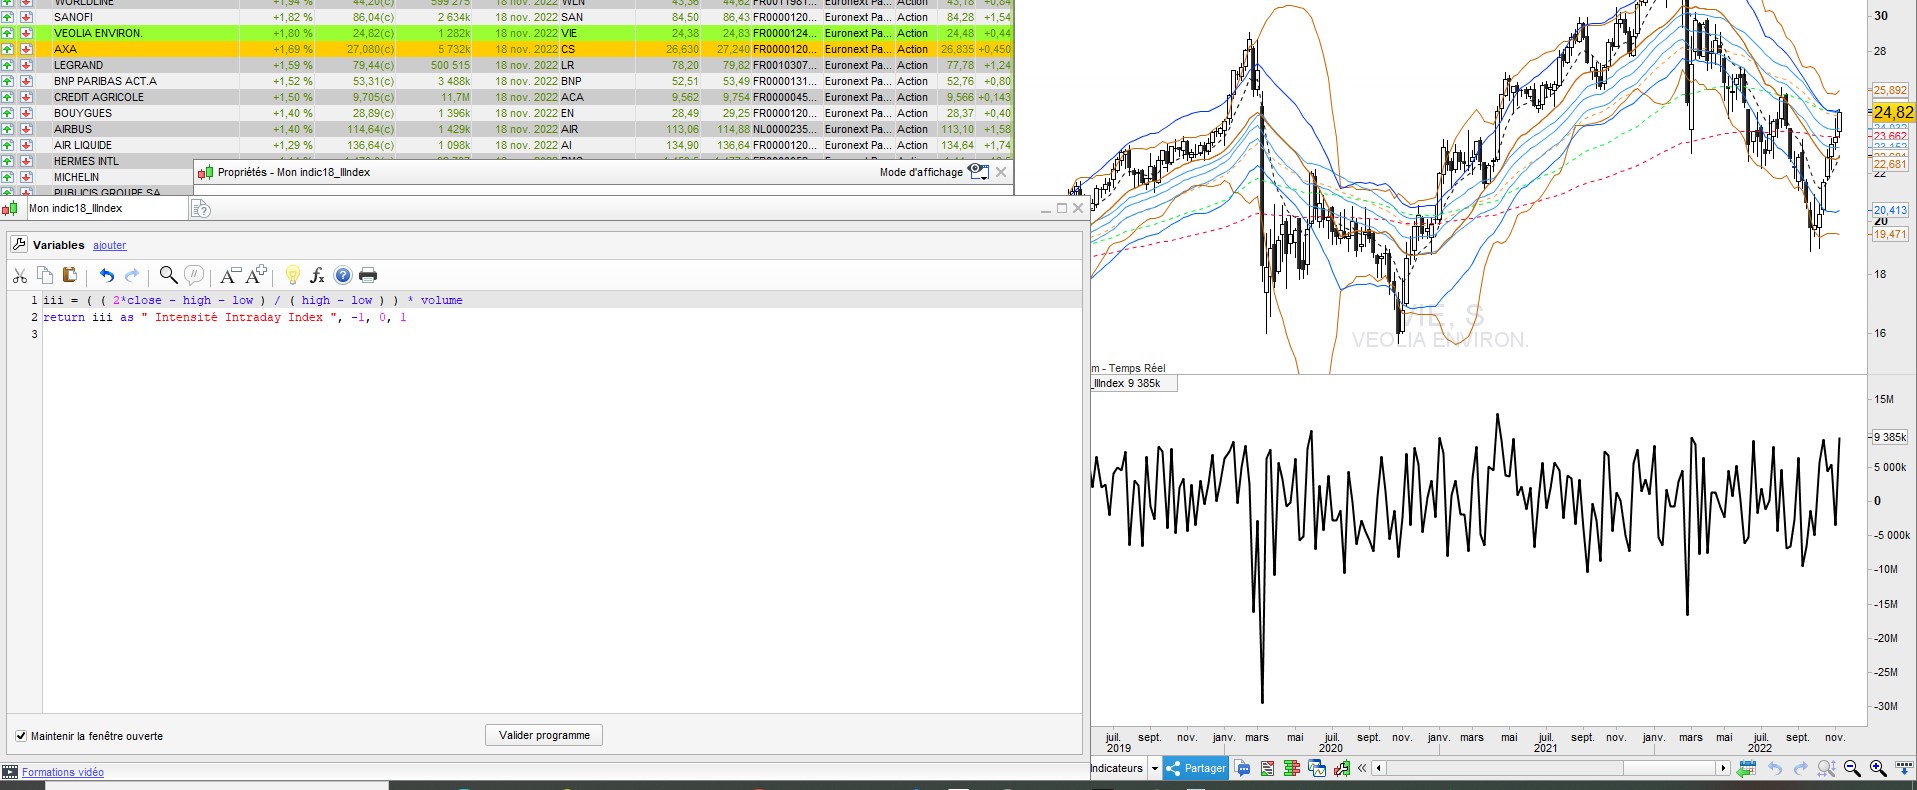Click the green buy arrow beside AXA
The image size is (1917, 790).
[8, 49]
